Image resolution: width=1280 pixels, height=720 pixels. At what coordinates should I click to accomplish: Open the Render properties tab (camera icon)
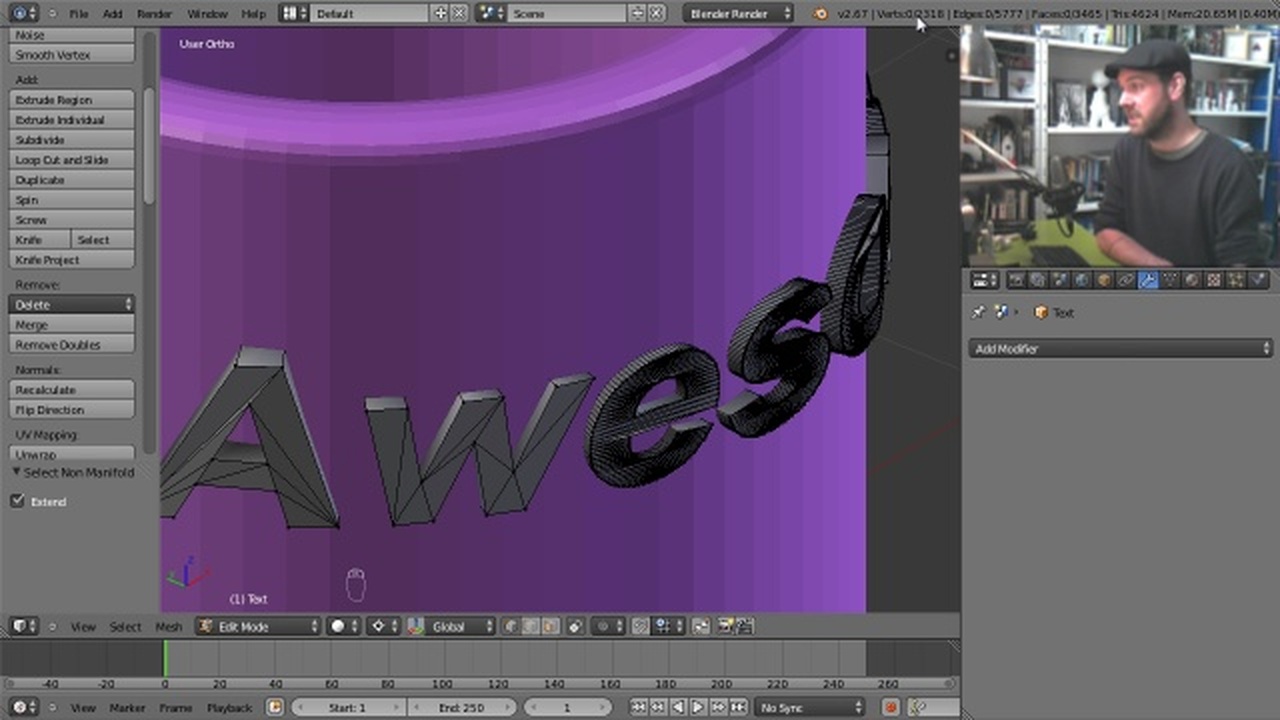1016,280
